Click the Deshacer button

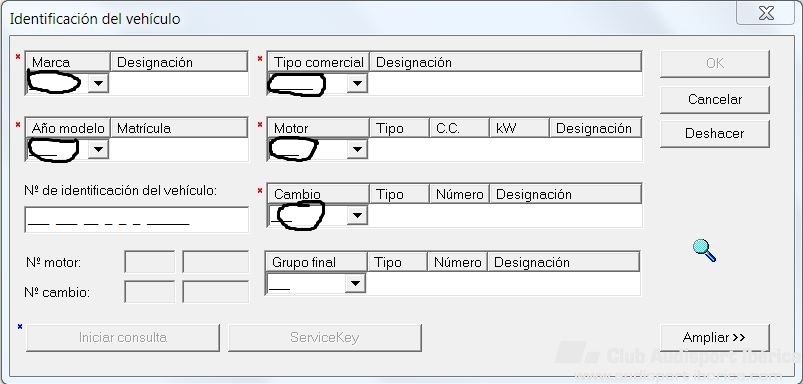[x=715, y=134]
